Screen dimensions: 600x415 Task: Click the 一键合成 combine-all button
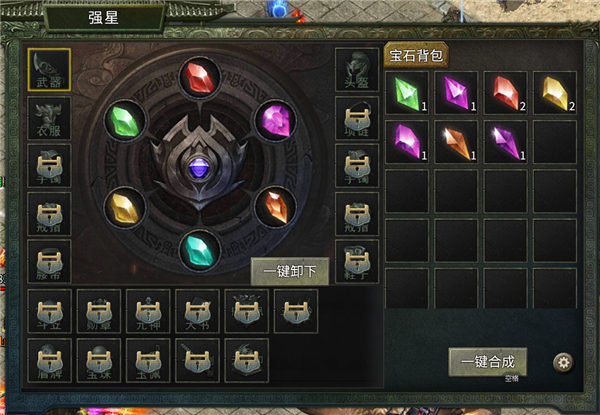488,362
